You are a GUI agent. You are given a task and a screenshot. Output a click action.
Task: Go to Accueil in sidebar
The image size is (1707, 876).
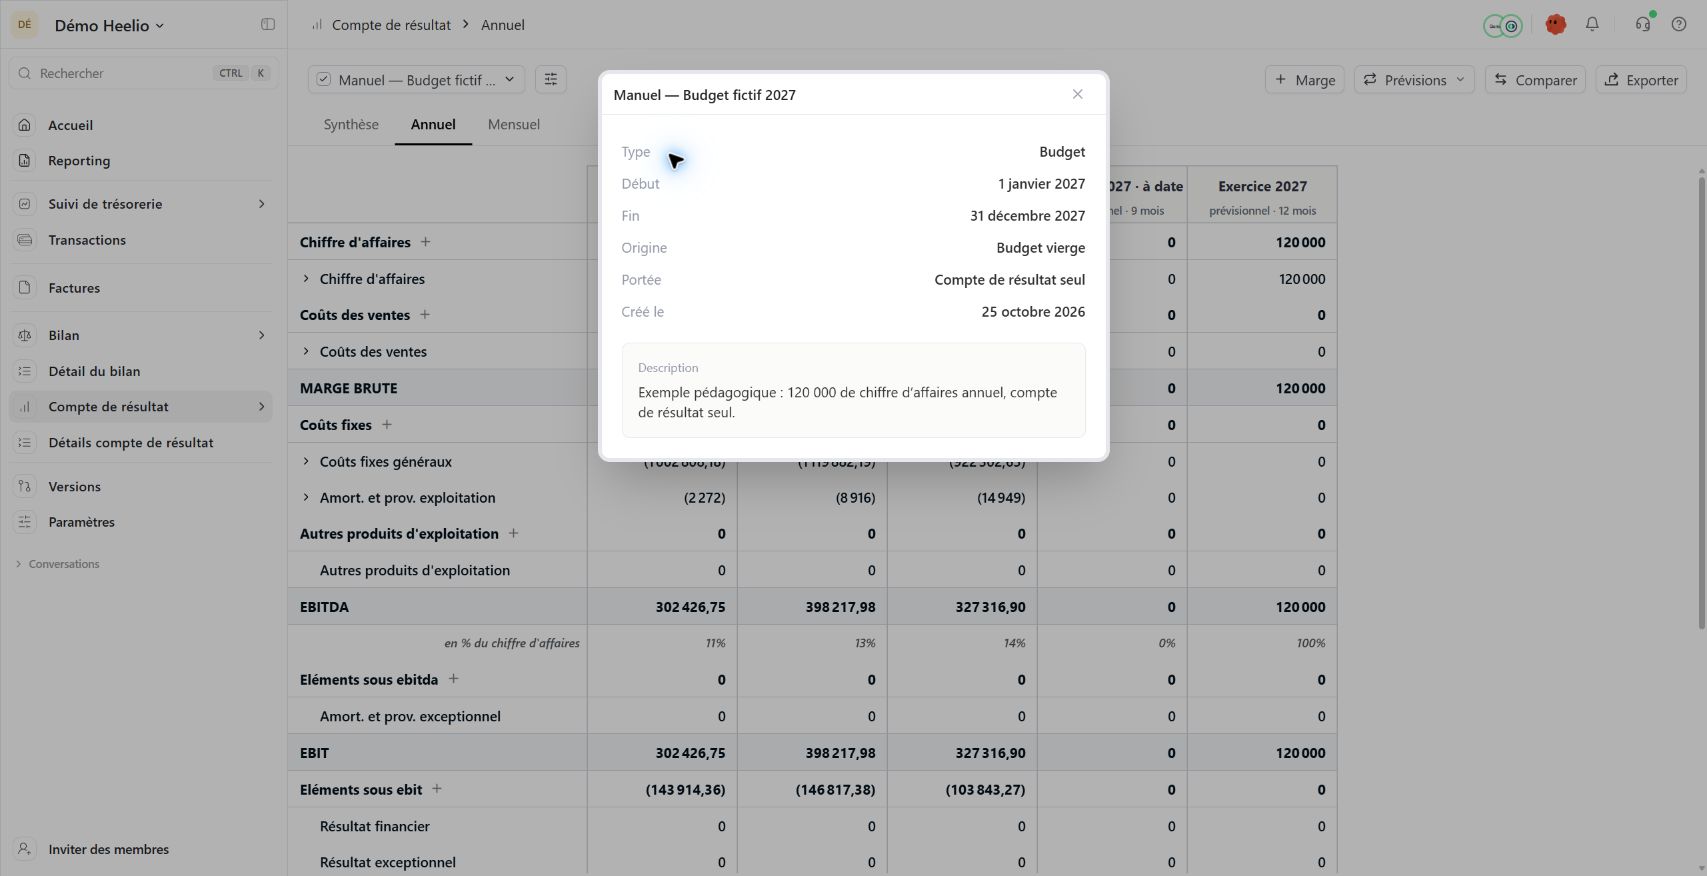click(x=141, y=125)
